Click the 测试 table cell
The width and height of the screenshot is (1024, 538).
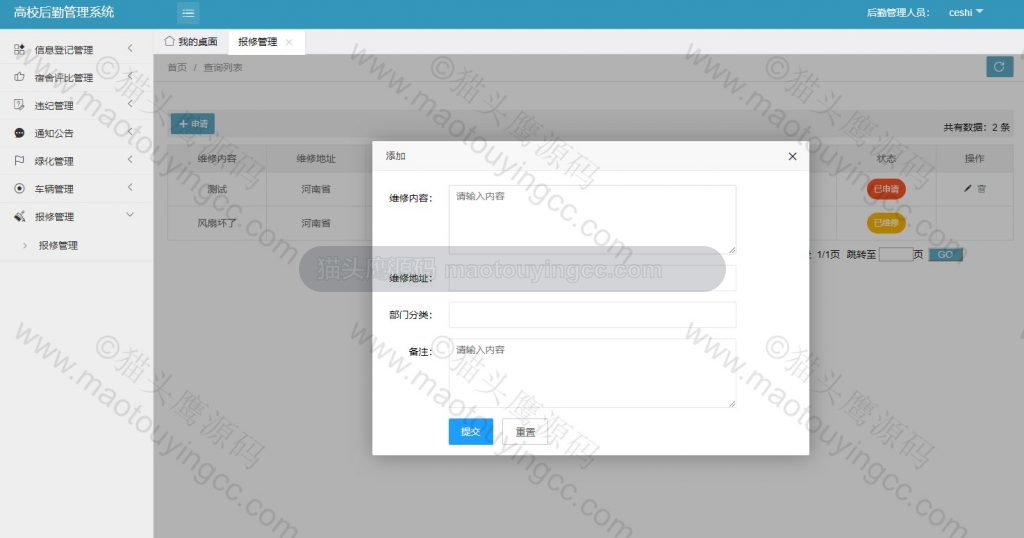pos(217,189)
